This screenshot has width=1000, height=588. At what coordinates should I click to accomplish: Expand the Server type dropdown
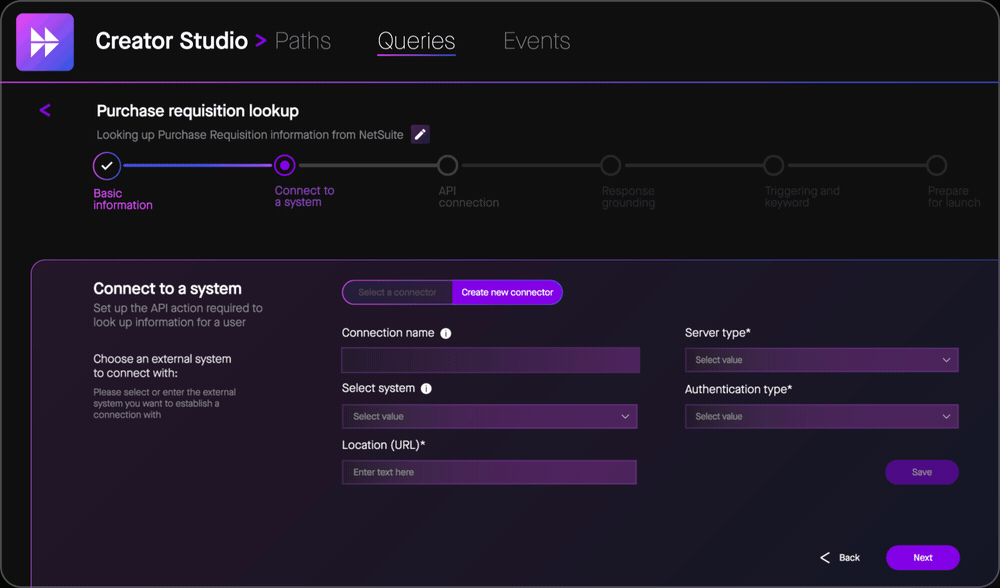point(821,359)
